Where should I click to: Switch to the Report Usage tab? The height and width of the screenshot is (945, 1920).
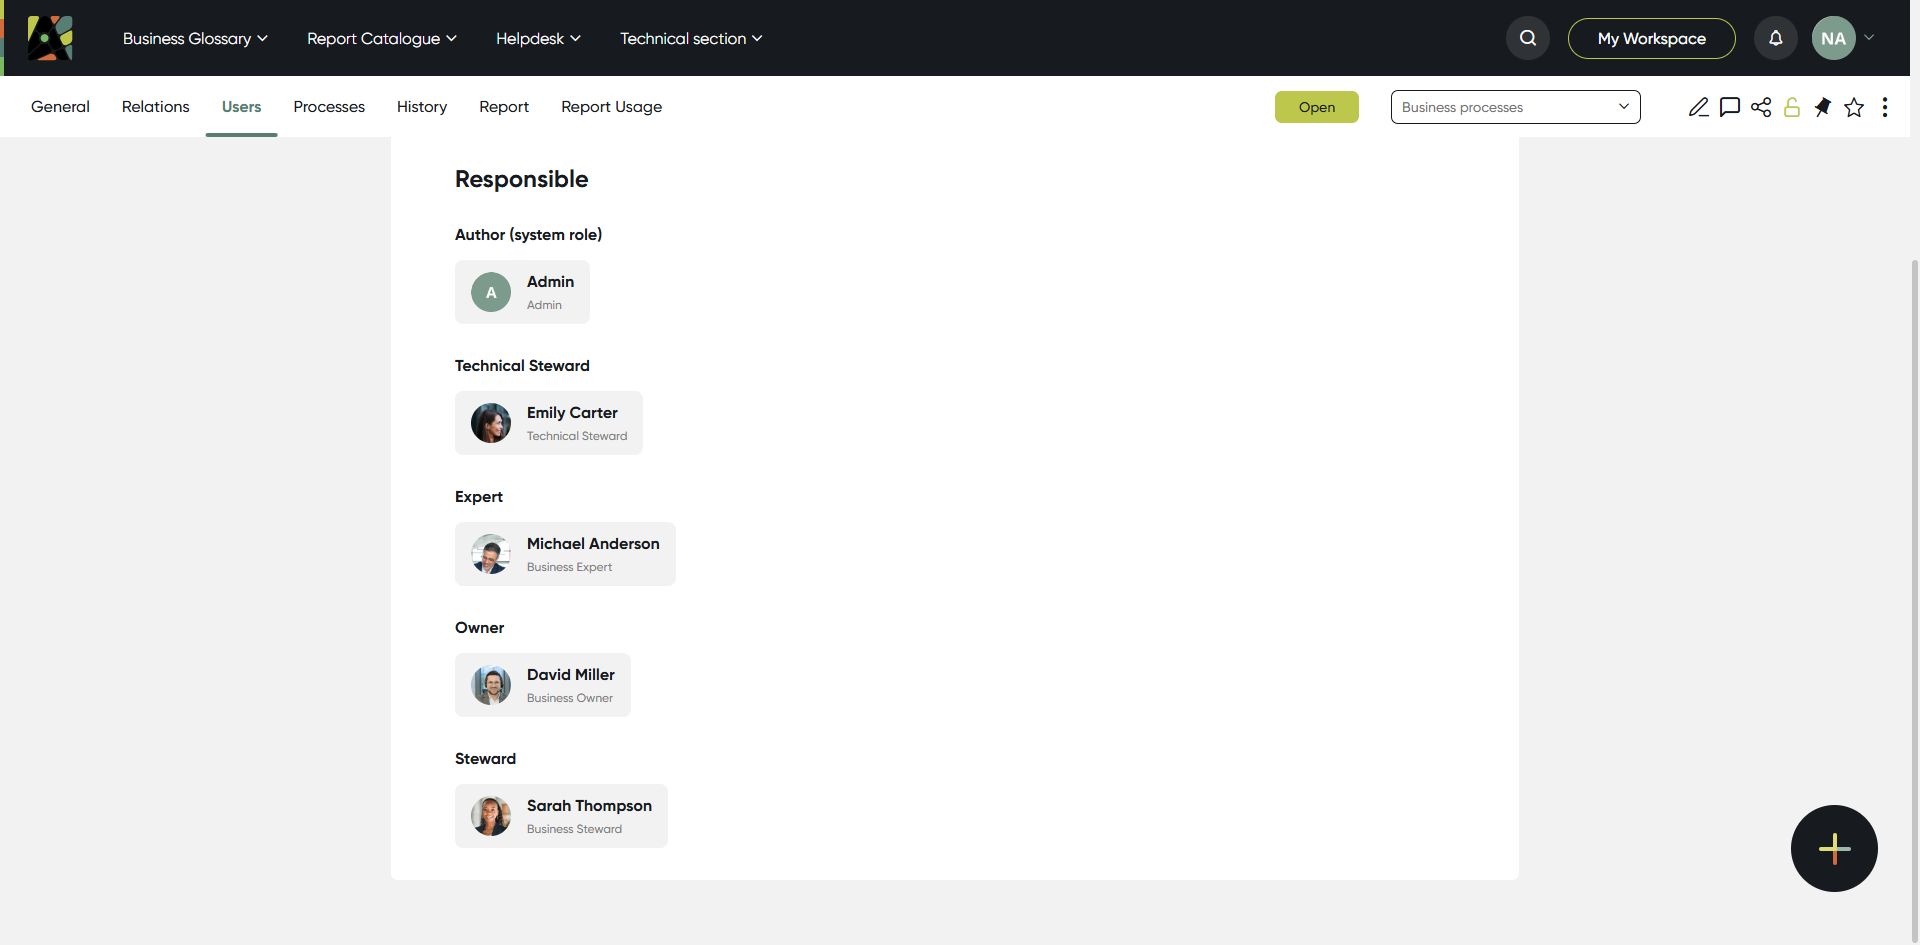[x=611, y=107]
